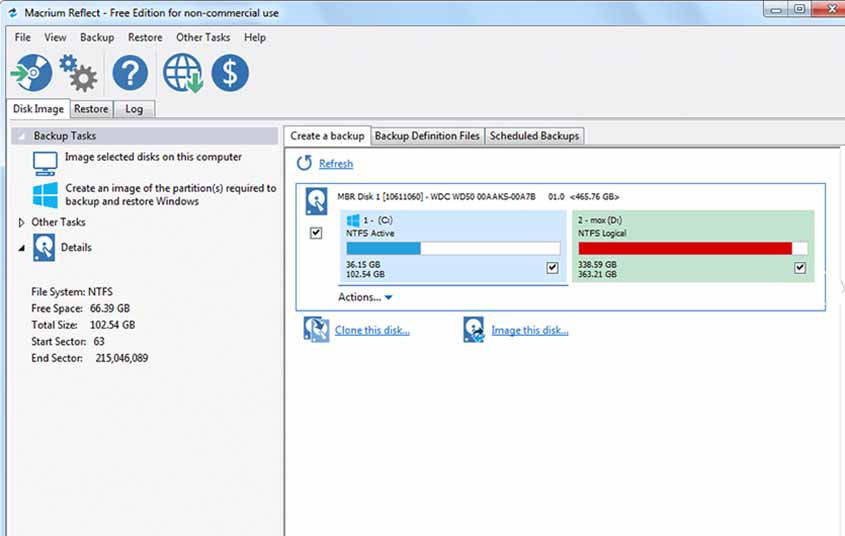This screenshot has width=845, height=536.
Task: Click the refresh circular arrow icon
Action: (x=304, y=163)
